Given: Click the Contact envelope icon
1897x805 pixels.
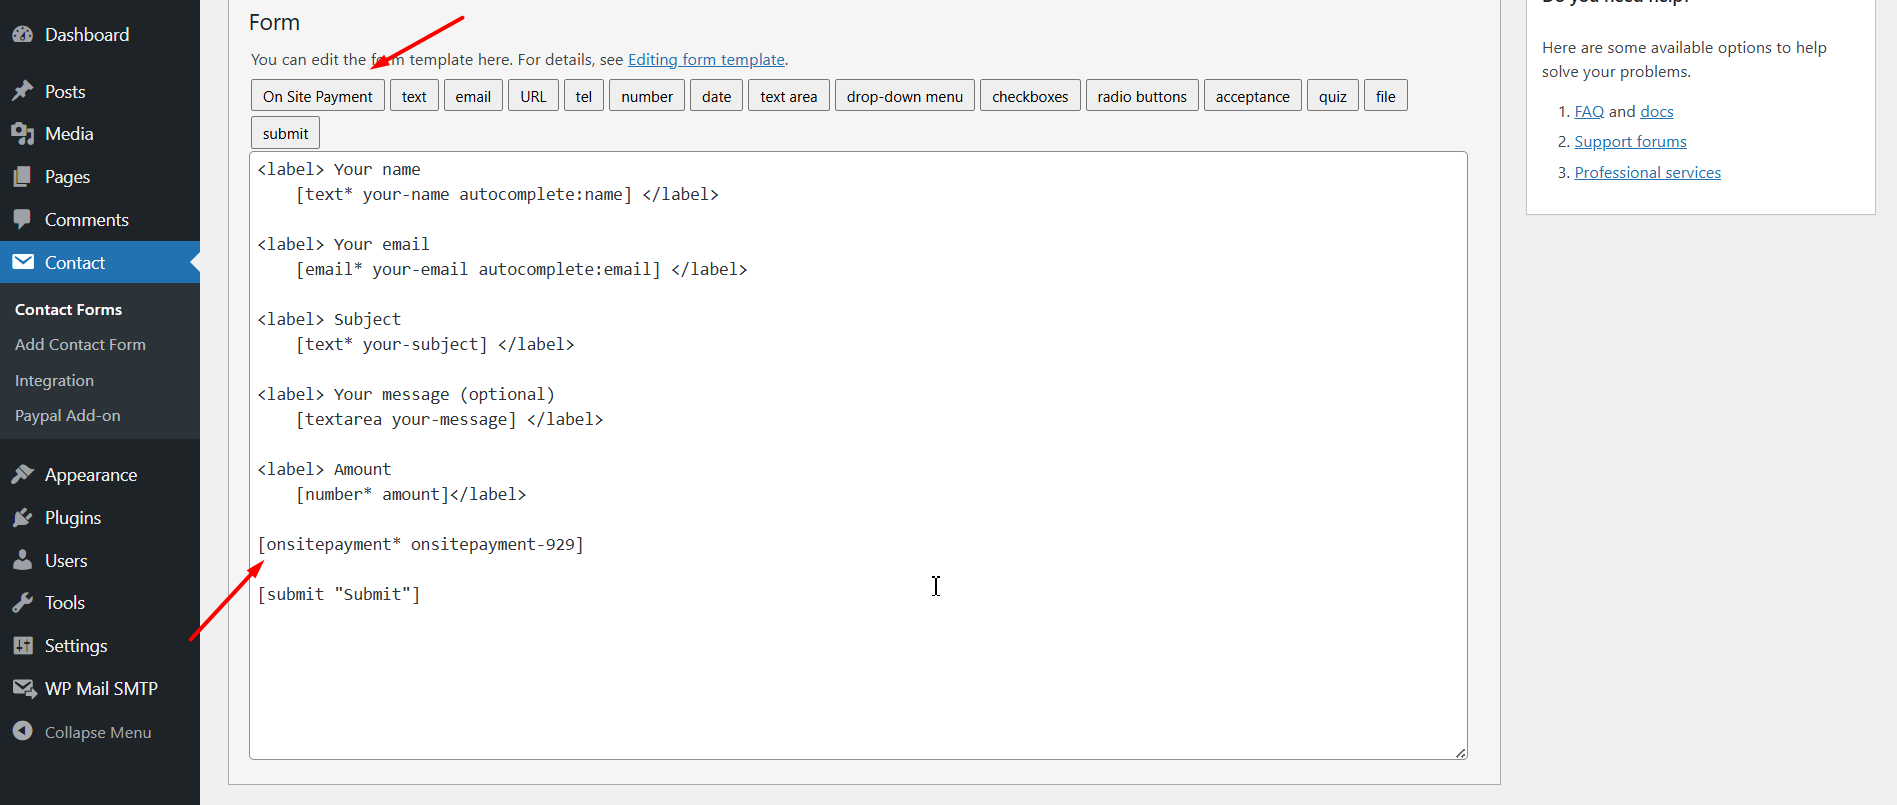Looking at the screenshot, I should click(23, 262).
